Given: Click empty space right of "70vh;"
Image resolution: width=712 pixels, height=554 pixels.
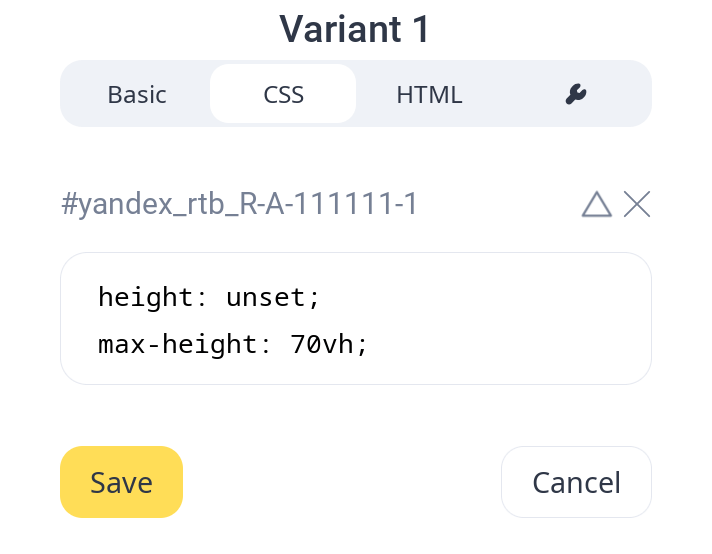Looking at the screenshot, I should pyautogui.click(x=500, y=345).
